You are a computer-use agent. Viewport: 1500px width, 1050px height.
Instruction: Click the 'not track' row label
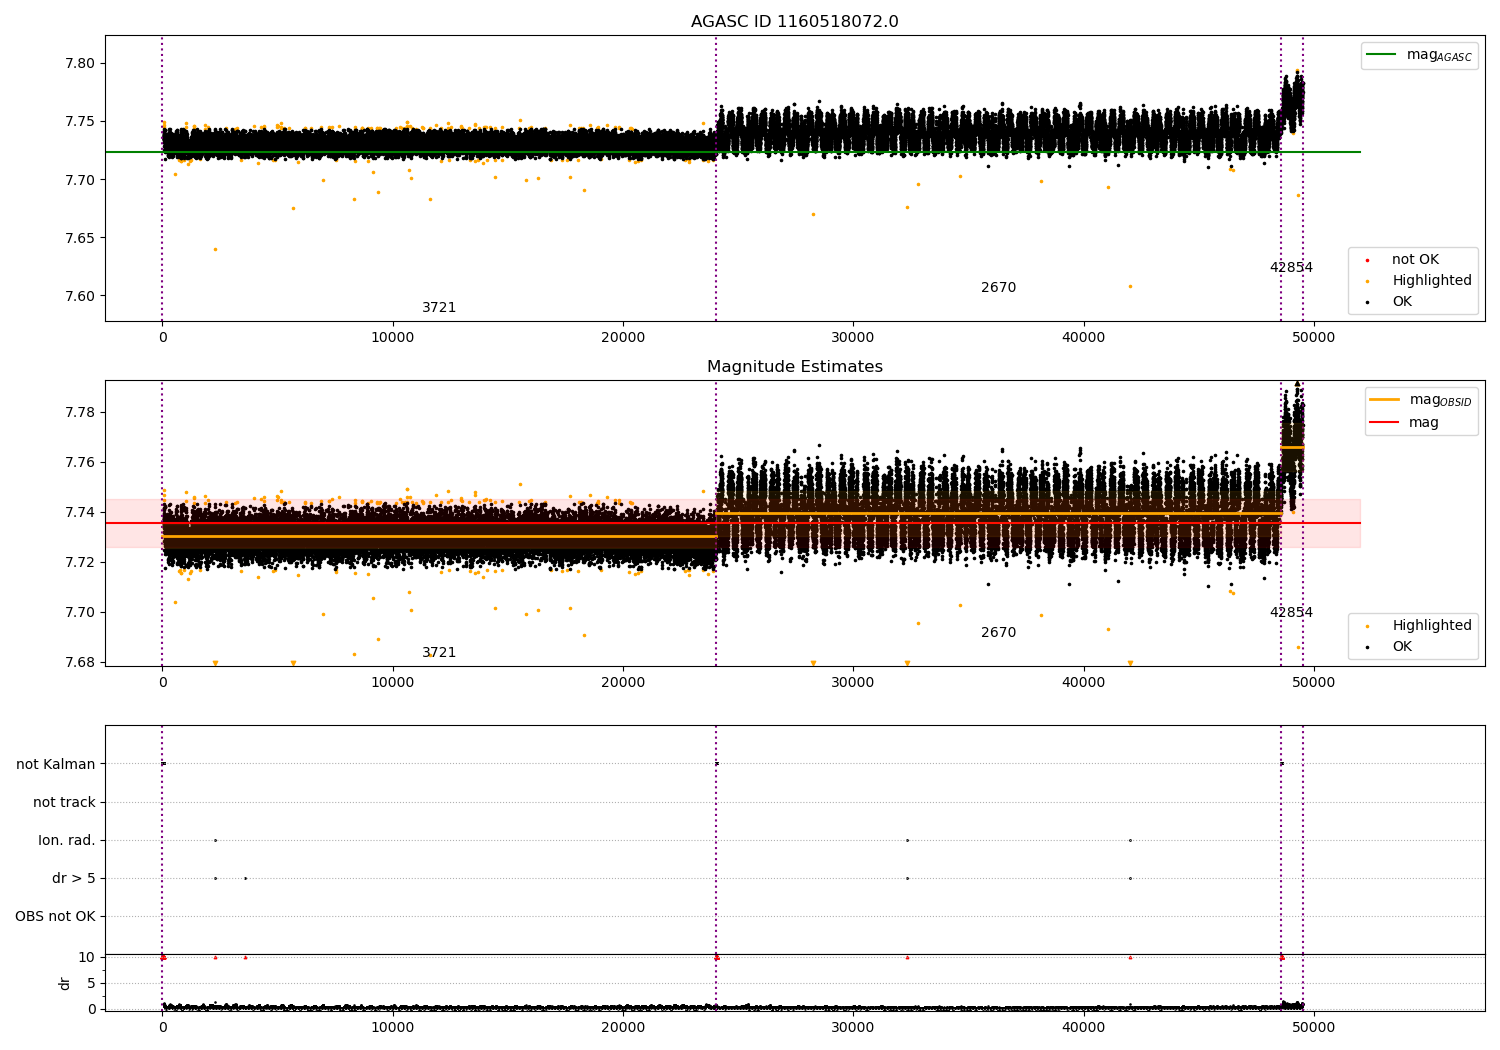[x=64, y=802]
